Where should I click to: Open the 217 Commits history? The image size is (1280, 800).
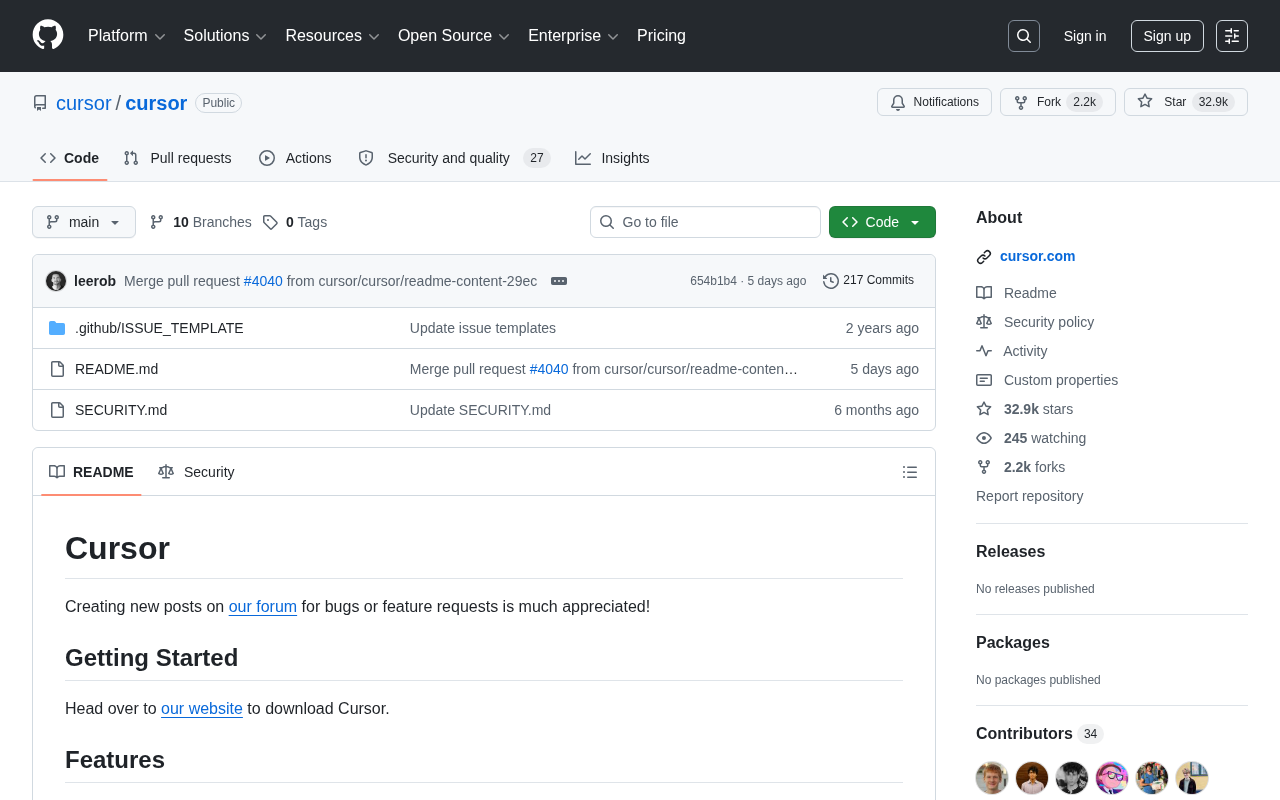(x=868, y=281)
